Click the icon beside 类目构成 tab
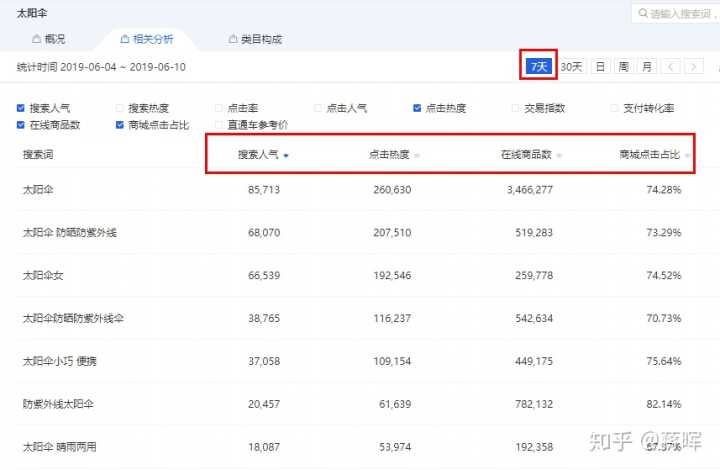This screenshot has height=470, width=720. click(x=231, y=40)
